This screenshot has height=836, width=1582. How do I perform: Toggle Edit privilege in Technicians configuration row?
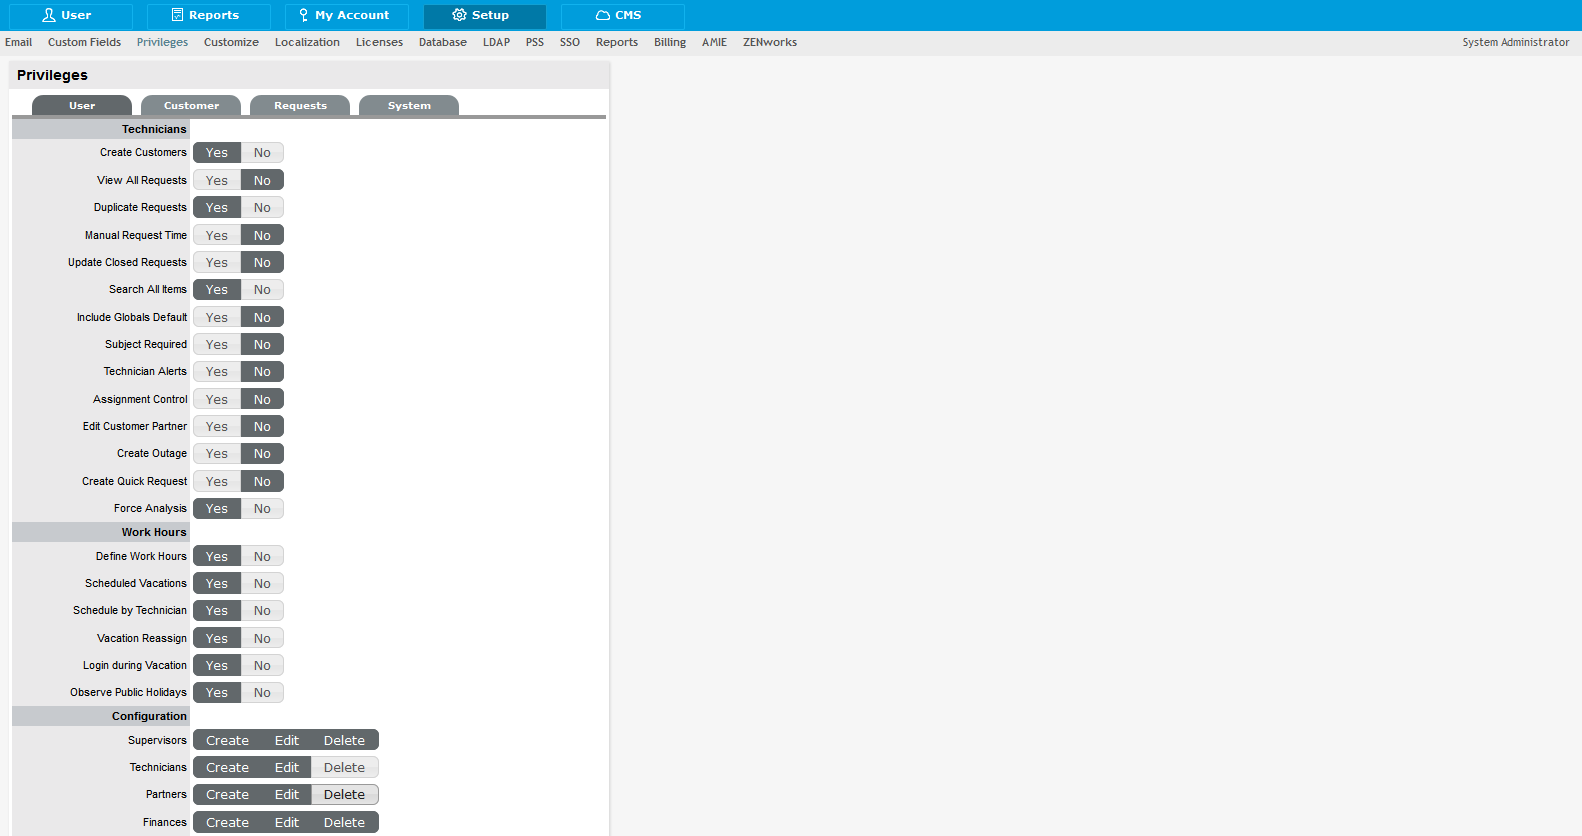coord(287,768)
